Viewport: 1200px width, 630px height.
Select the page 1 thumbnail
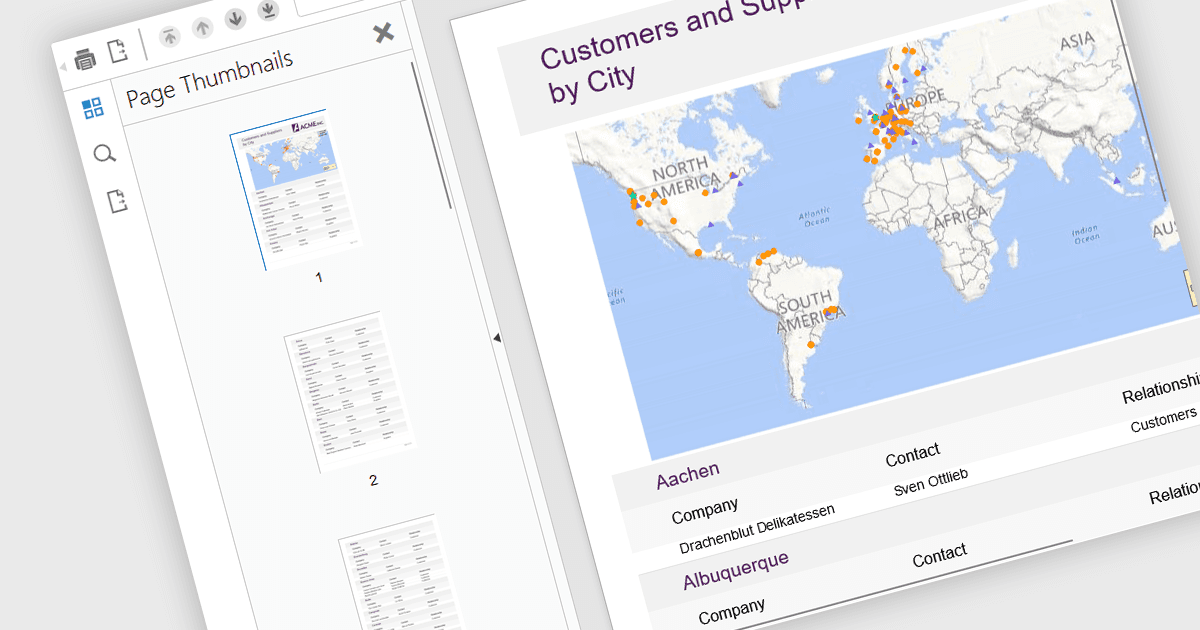click(x=295, y=188)
